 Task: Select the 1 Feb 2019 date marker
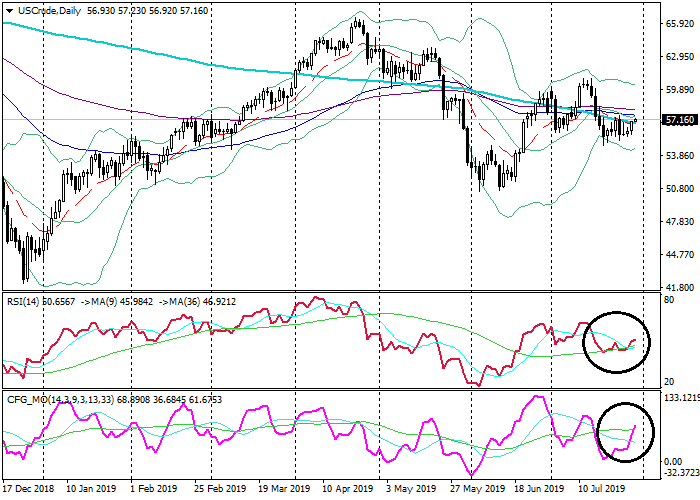[156, 491]
